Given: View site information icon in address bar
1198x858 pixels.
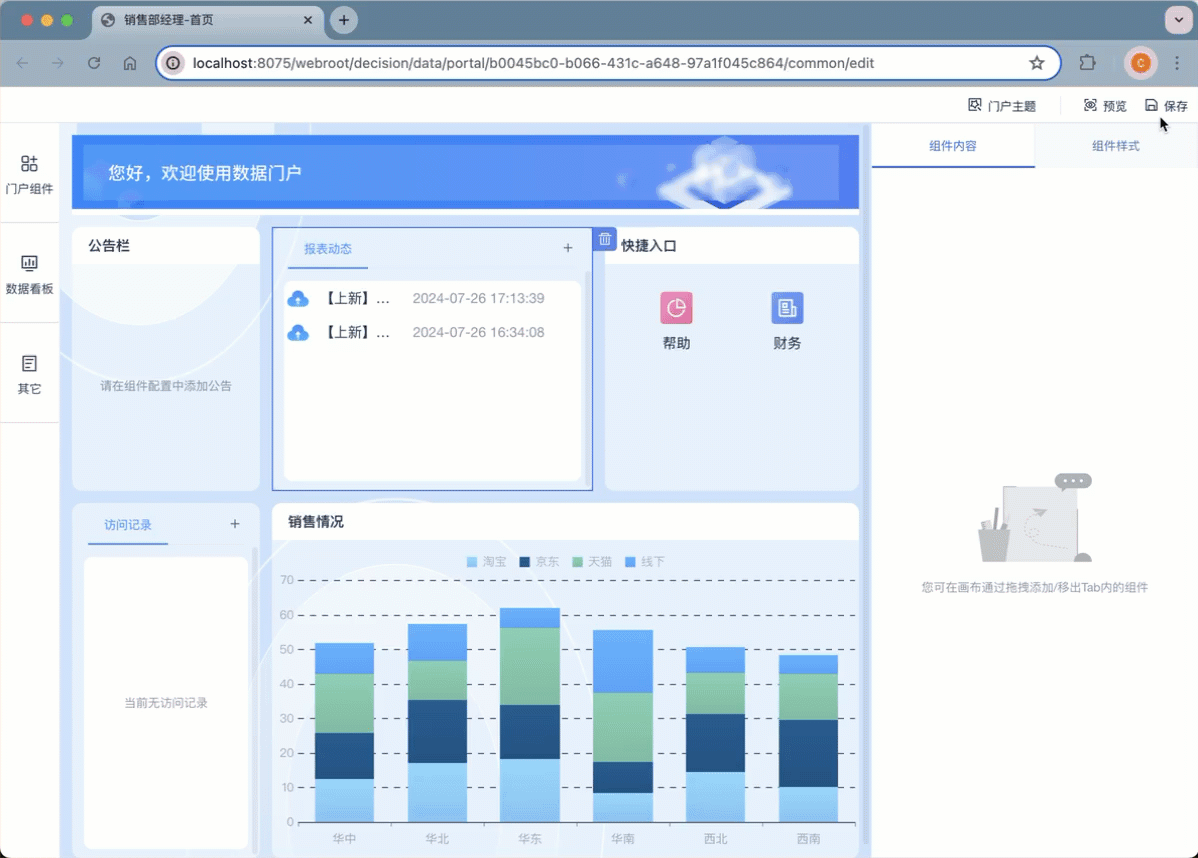Looking at the screenshot, I should 173,63.
